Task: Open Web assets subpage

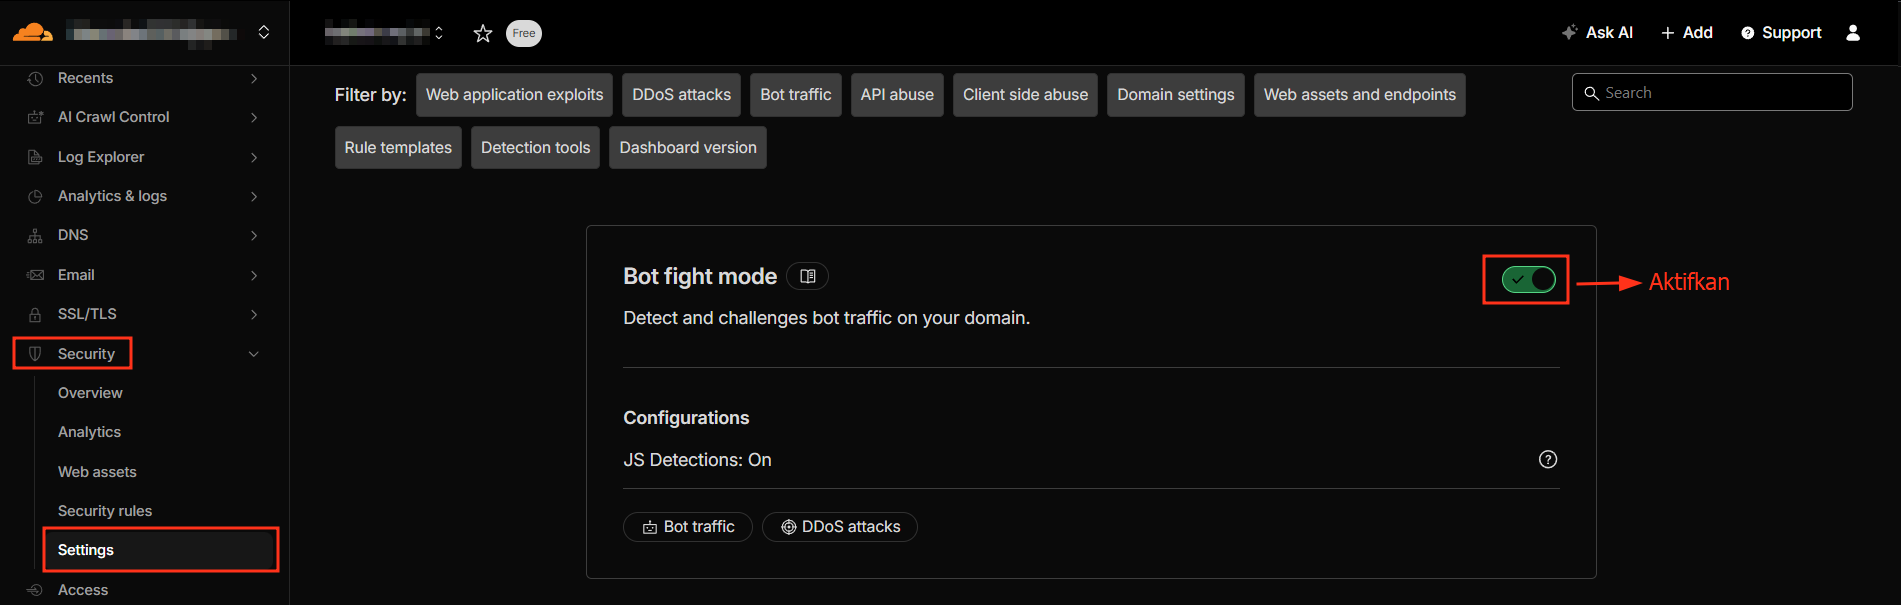Action: (97, 472)
